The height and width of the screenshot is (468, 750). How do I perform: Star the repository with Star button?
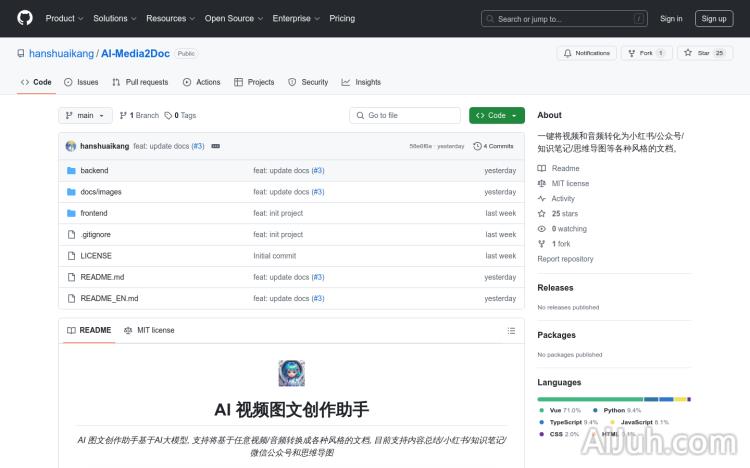tap(705, 53)
